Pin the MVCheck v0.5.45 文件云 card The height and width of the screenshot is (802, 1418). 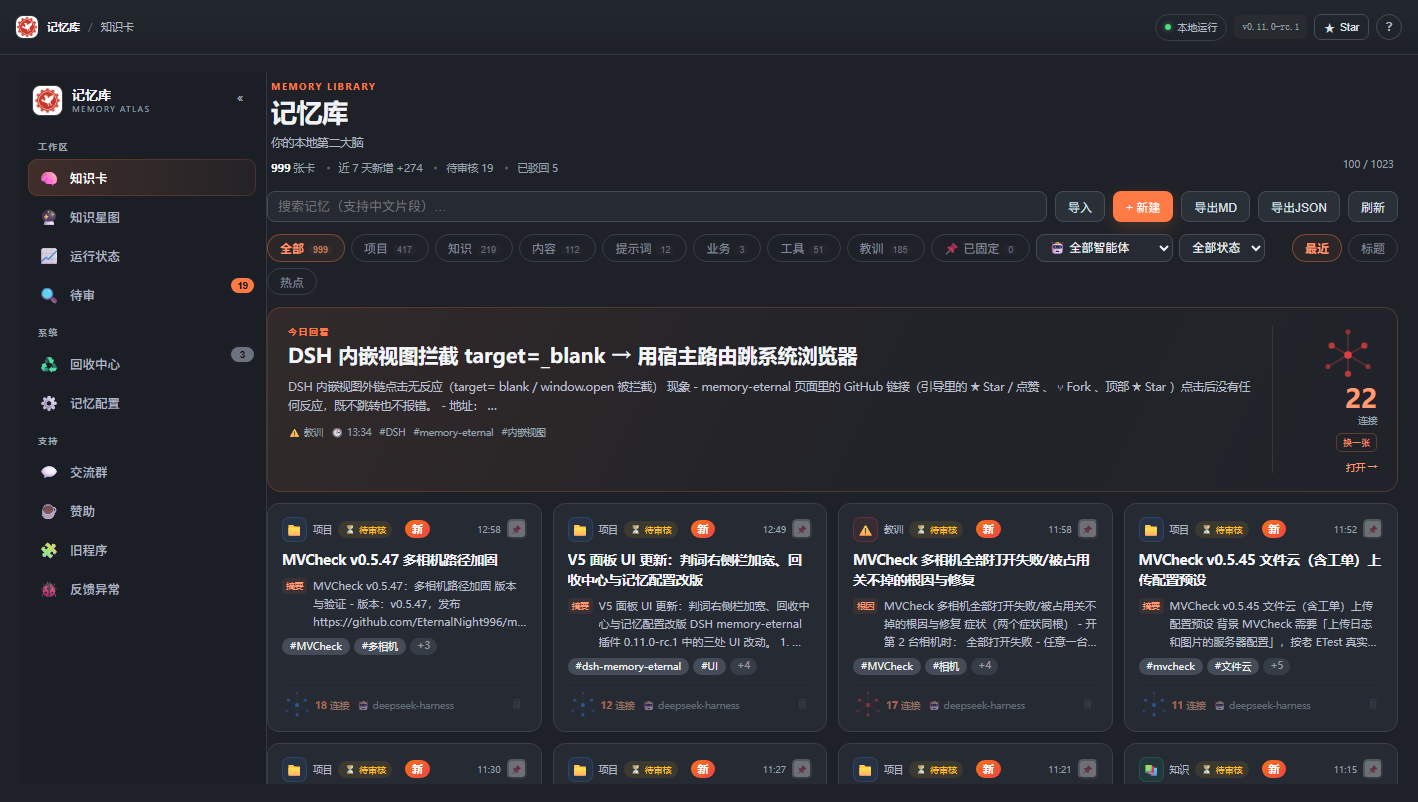tap(1373, 529)
